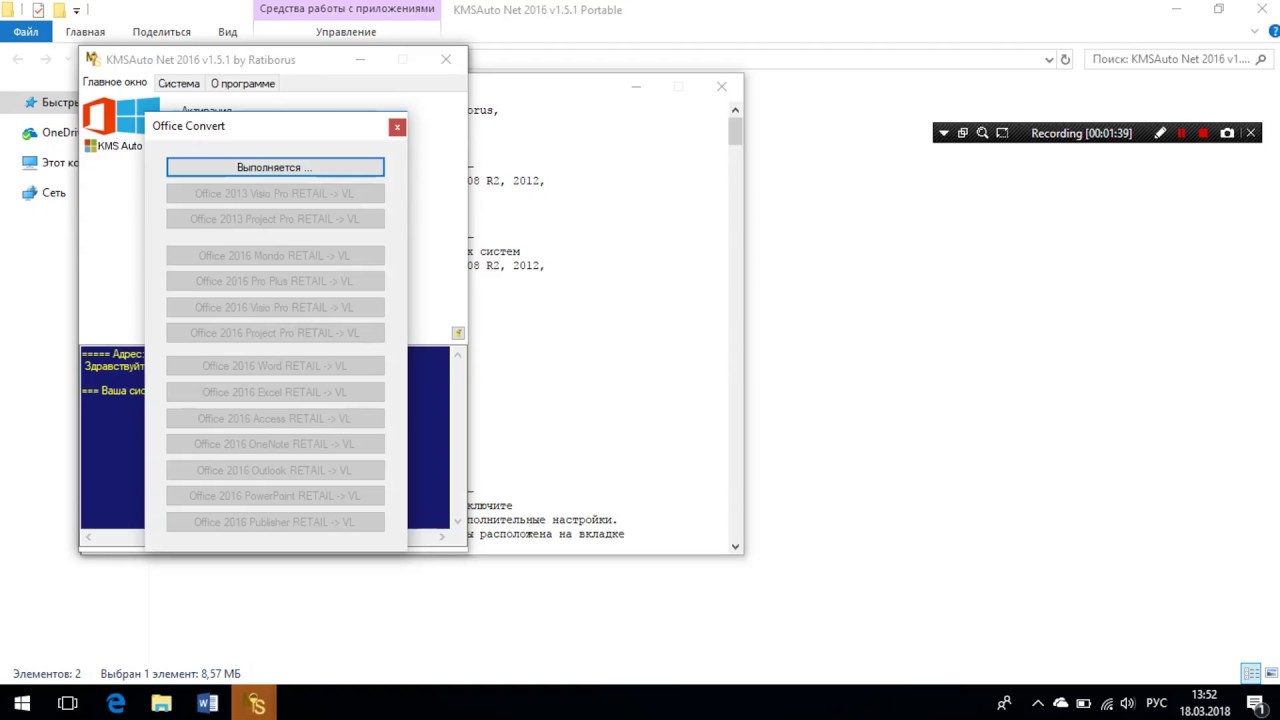Click Office 2016 Excel RETAIL -> VL
The image size is (1280, 720).
[275, 392]
